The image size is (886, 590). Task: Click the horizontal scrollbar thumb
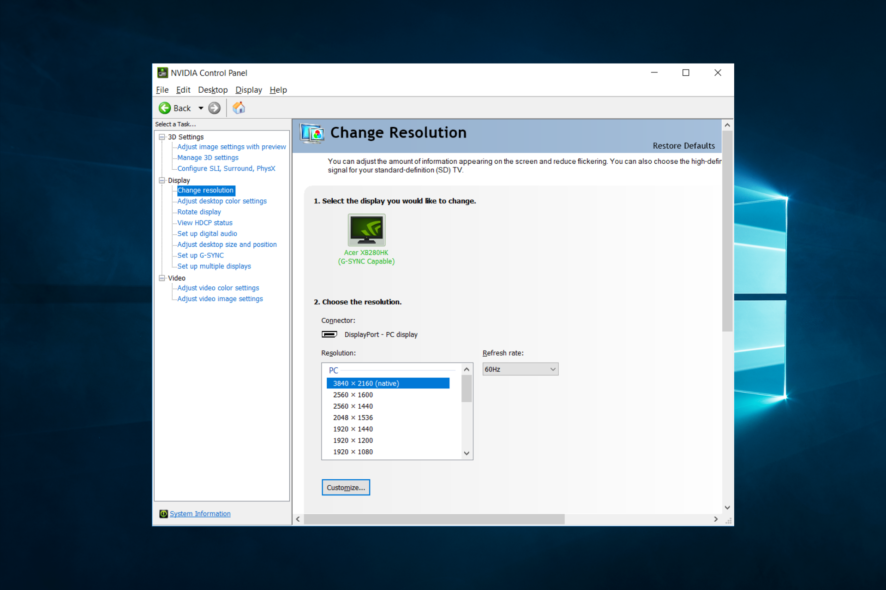pyautogui.click(x=434, y=519)
